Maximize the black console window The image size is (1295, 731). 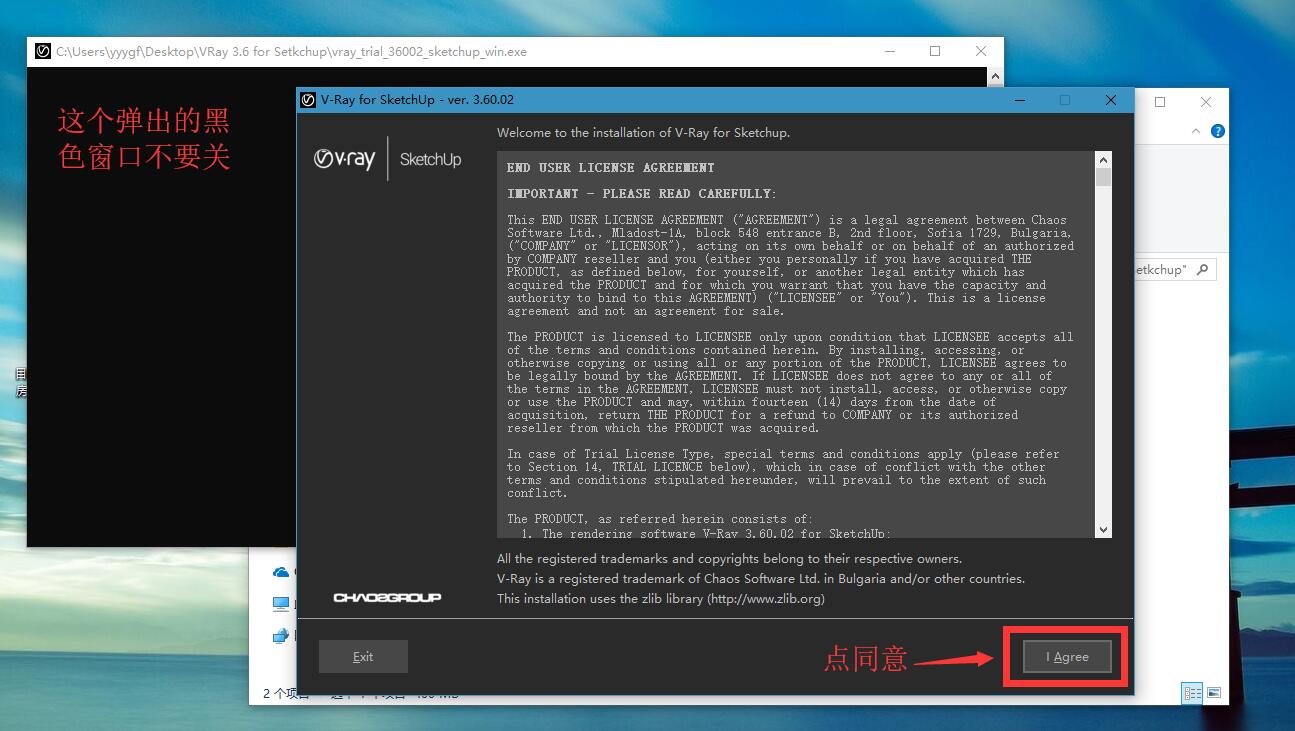[935, 51]
